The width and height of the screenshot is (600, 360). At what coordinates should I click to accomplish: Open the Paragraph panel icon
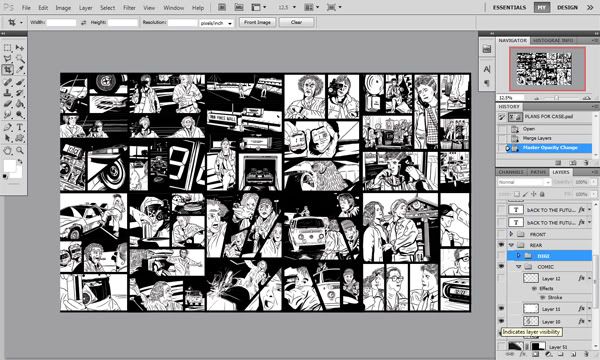pyautogui.click(x=487, y=83)
